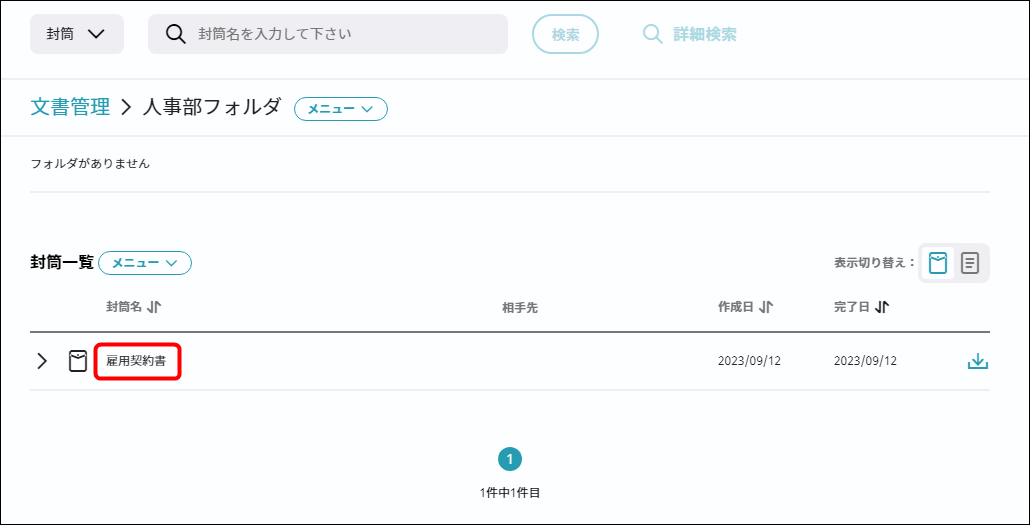Open the メニュー dropdown beside 人事部フォルダ
The height and width of the screenshot is (525, 1030).
click(x=340, y=109)
